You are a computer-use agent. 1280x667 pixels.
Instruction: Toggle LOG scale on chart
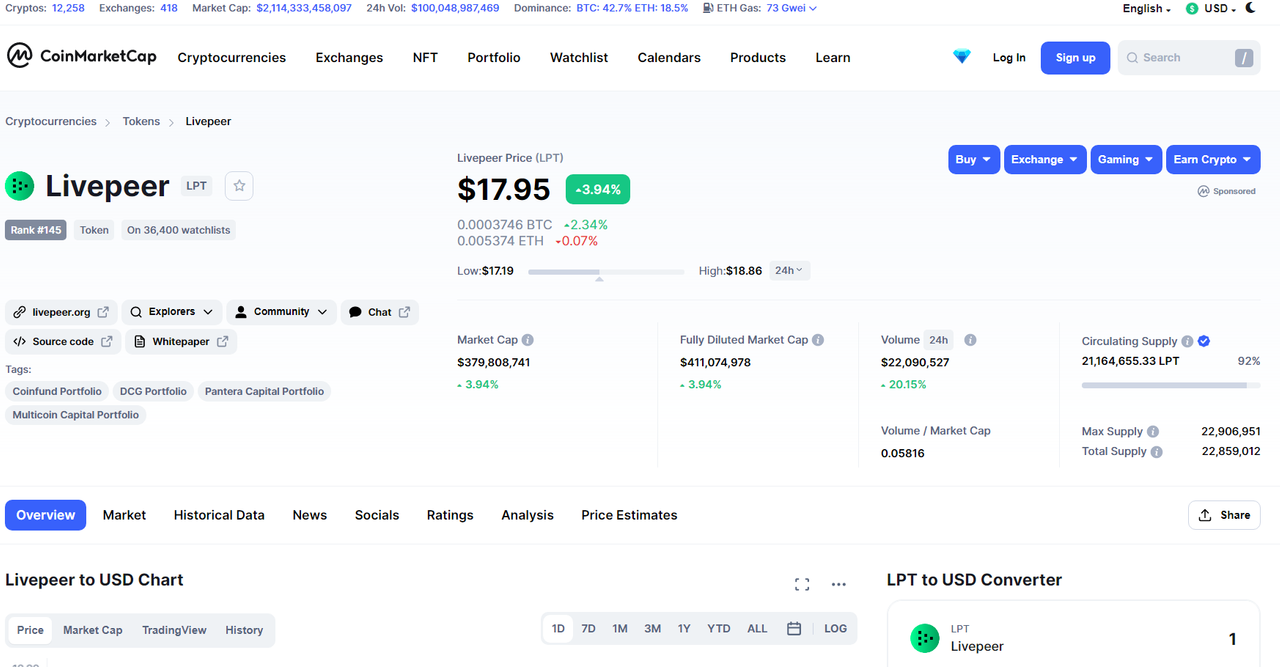pos(835,629)
